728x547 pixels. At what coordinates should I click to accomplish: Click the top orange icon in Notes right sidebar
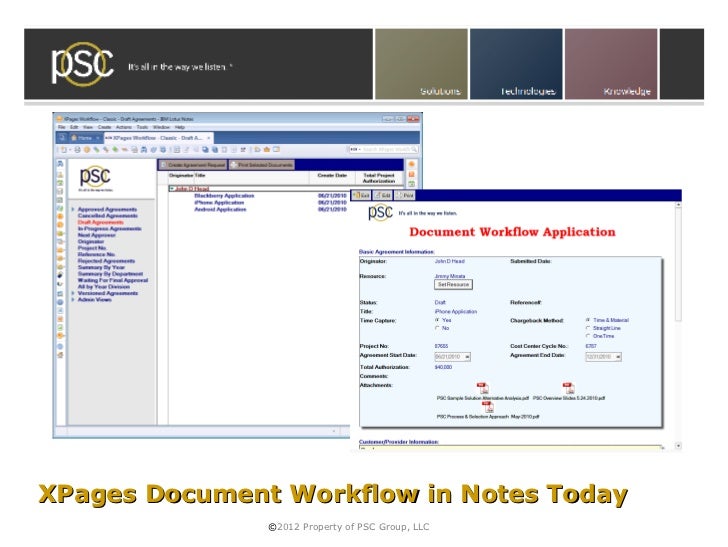point(411,164)
